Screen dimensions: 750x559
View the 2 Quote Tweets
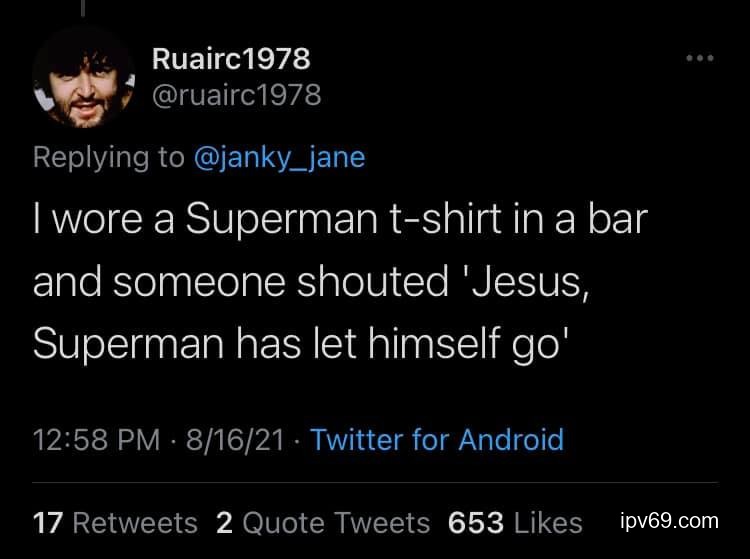point(323,522)
